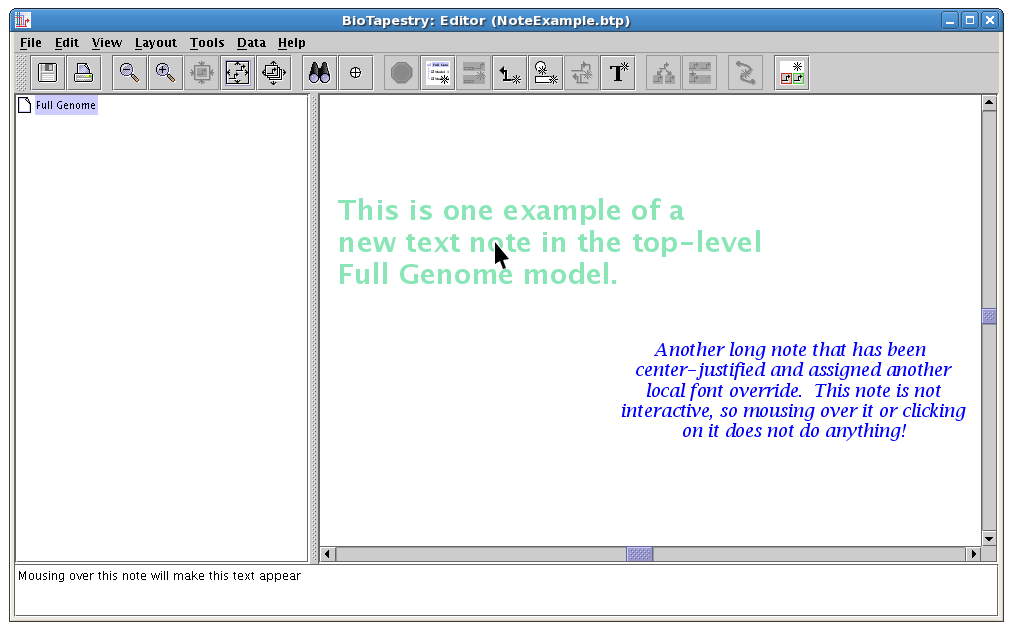Select the Add Text Note 'T' tool
Viewport: 1017px width, 635px height.
(x=618, y=73)
